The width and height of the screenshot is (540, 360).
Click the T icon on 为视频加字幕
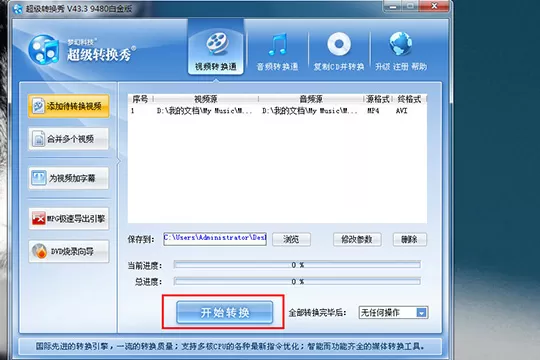(39, 178)
